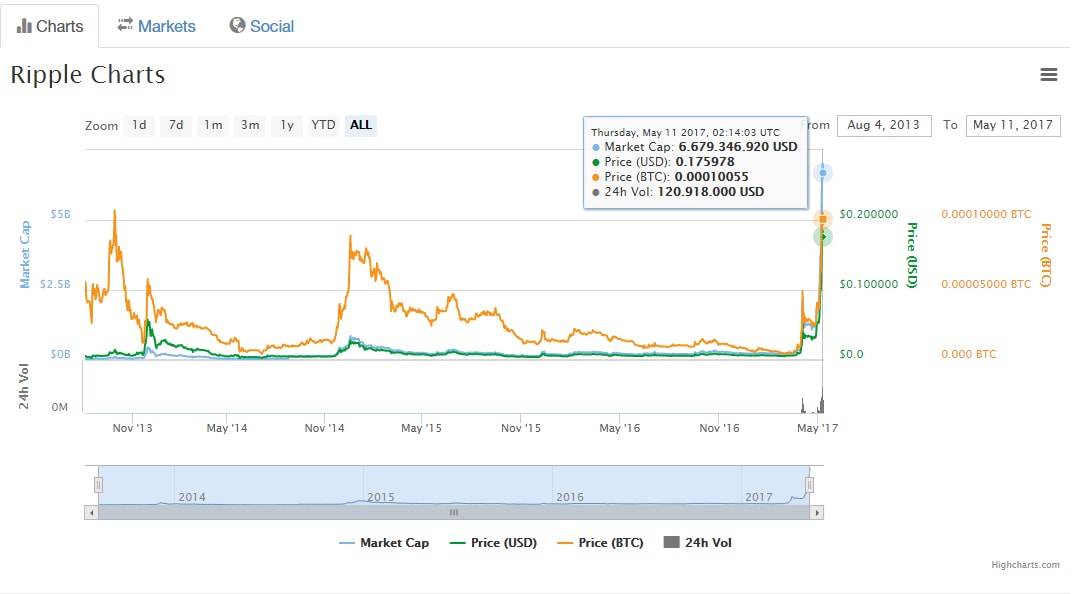Click the May '15 x-axis label
1072x594 pixels.
click(421, 428)
